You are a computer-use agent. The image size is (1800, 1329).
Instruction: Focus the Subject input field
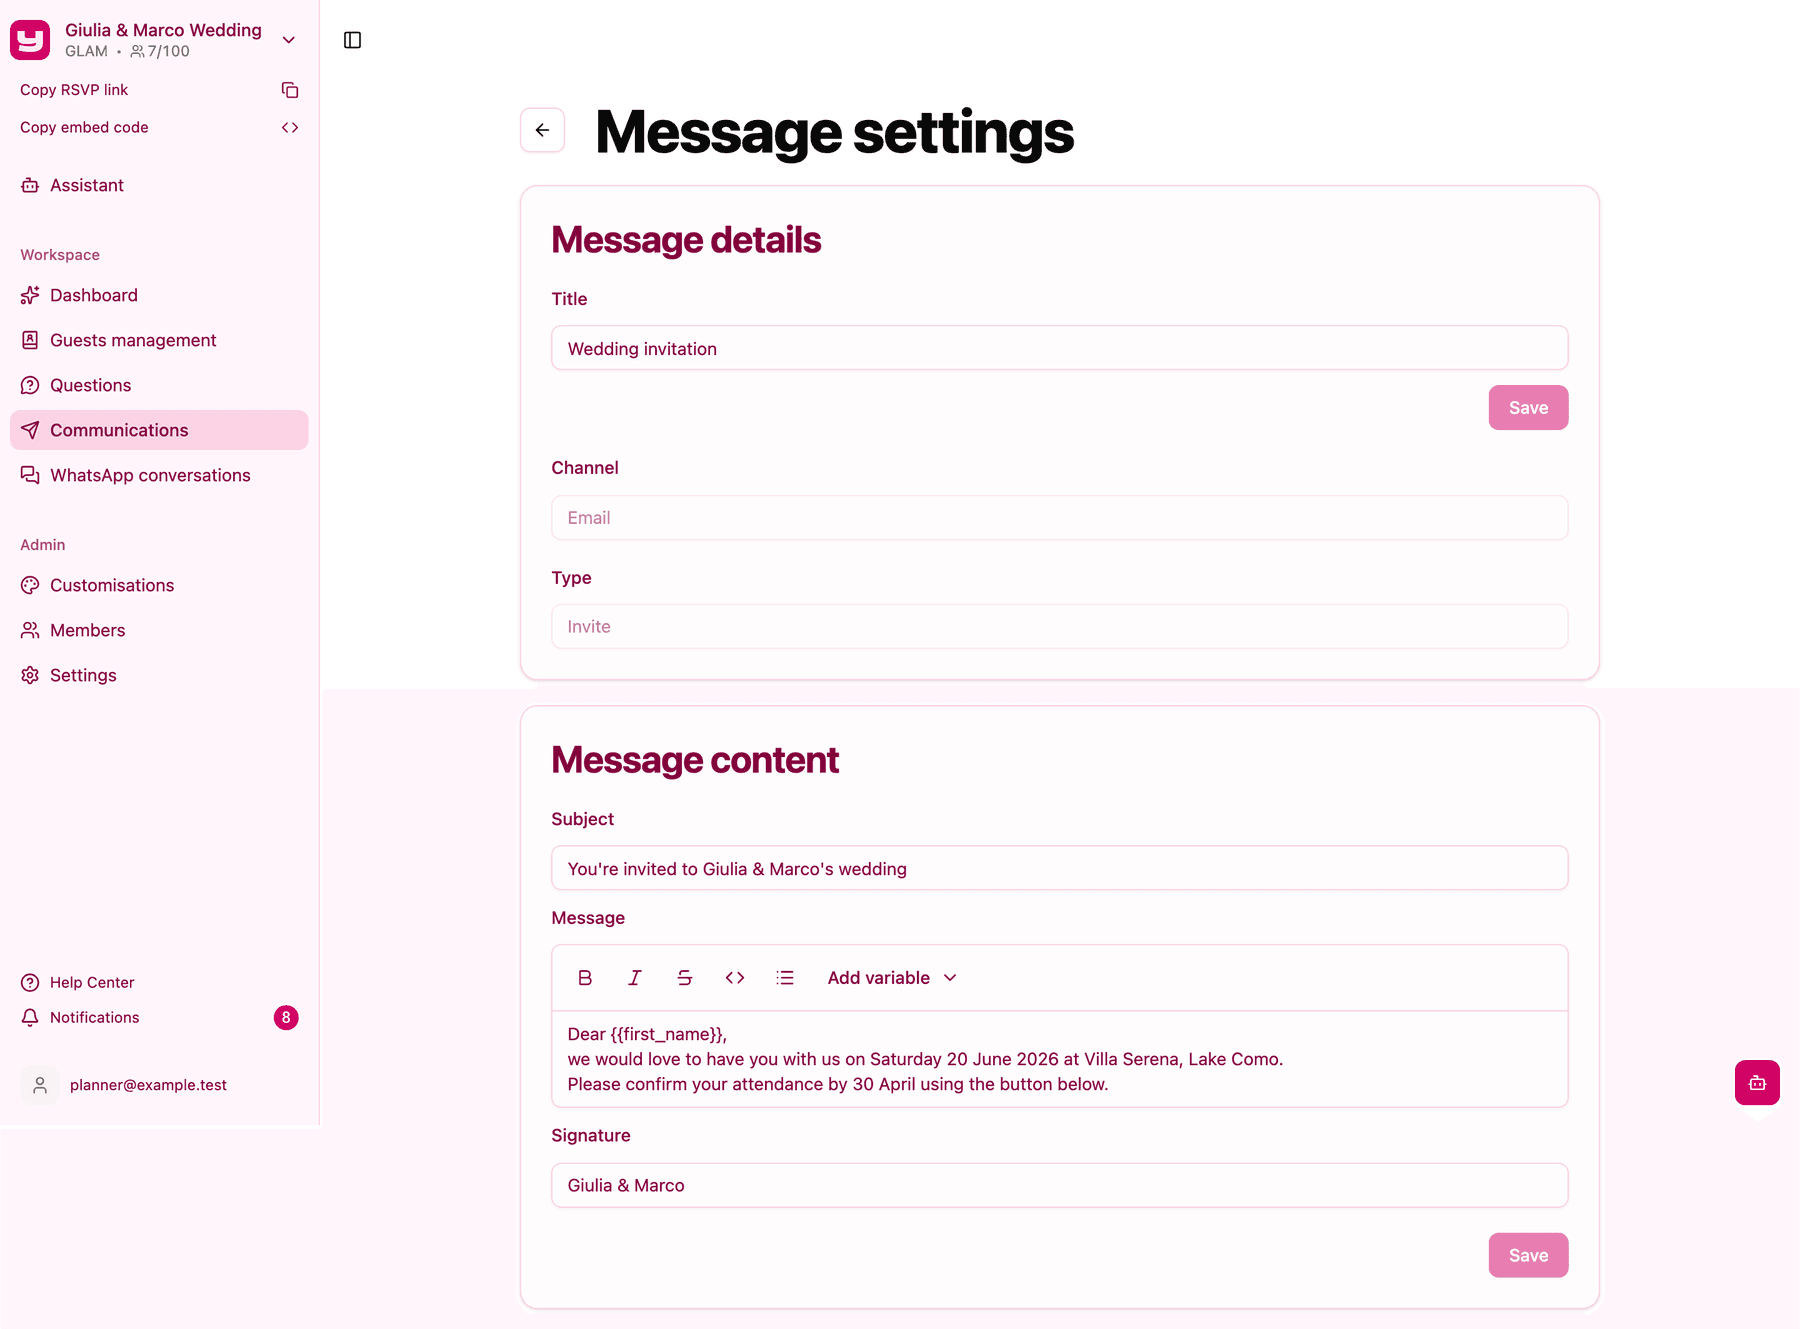1059,868
